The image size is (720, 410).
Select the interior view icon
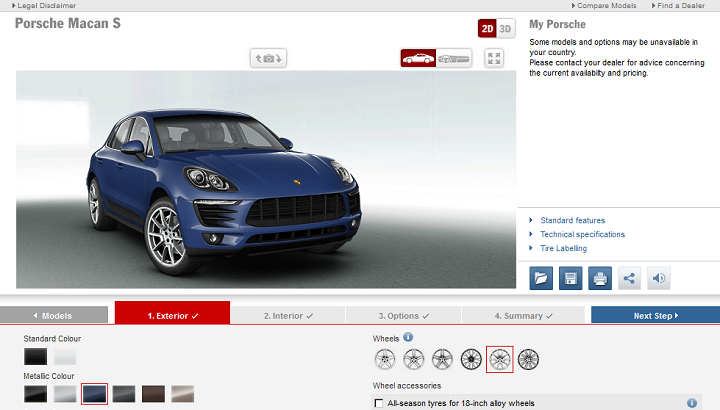[x=454, y=58]
